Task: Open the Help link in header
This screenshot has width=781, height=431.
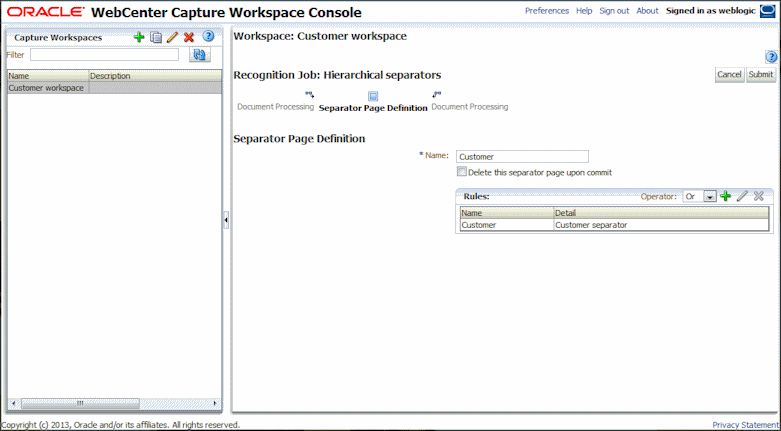Action: pos(584,11)
